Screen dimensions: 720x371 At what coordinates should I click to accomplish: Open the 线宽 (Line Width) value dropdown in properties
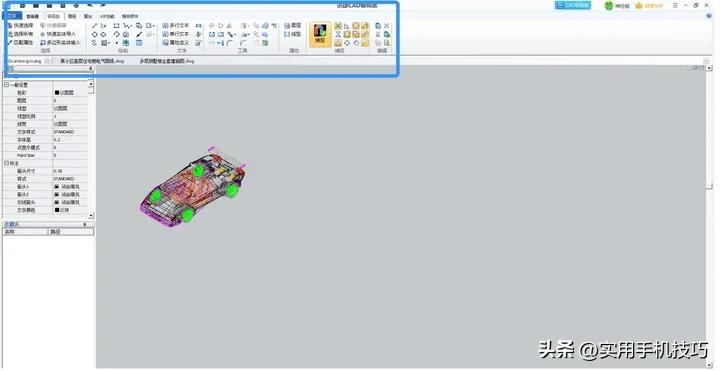pos(70,124)
